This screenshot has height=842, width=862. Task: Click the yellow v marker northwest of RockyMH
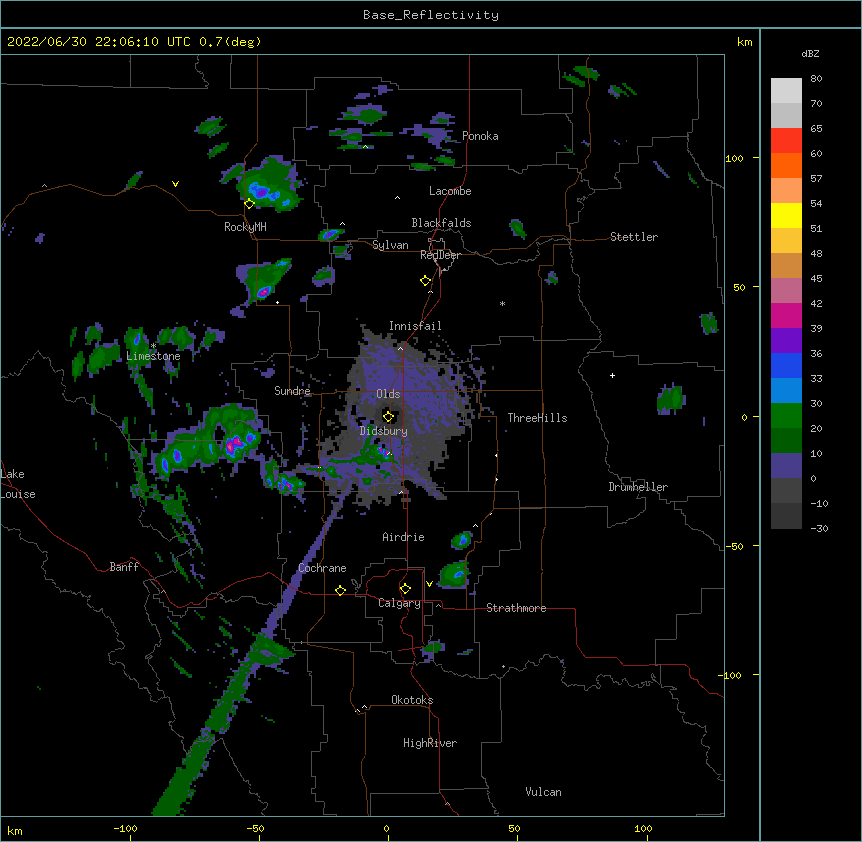[175, 184]
